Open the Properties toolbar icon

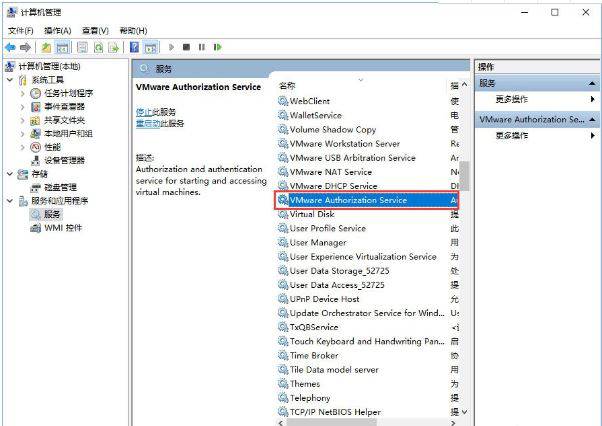point(82,47)
